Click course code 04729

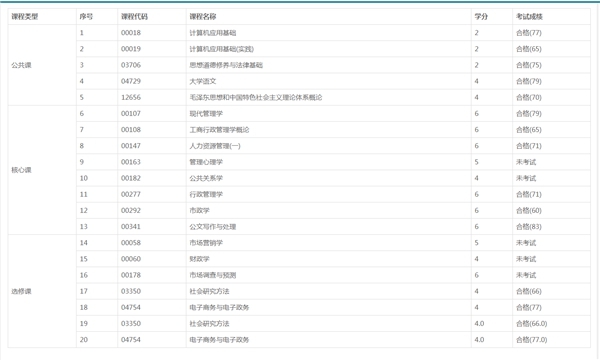point(131,81)
